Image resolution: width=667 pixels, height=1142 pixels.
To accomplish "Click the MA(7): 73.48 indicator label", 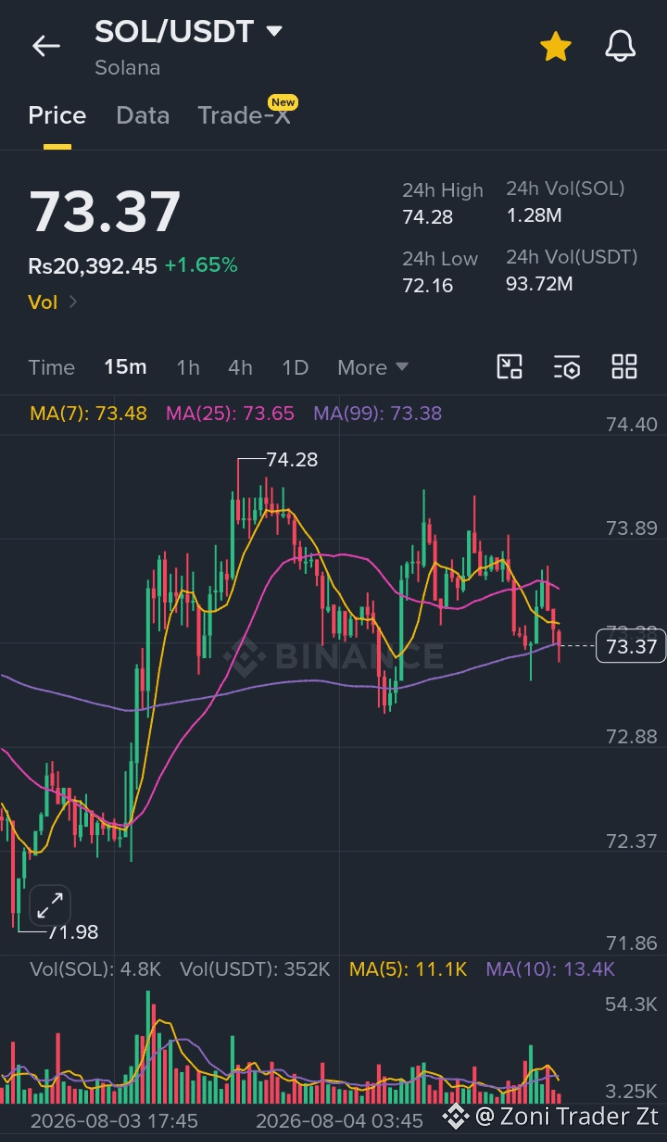I will [88, 414].
